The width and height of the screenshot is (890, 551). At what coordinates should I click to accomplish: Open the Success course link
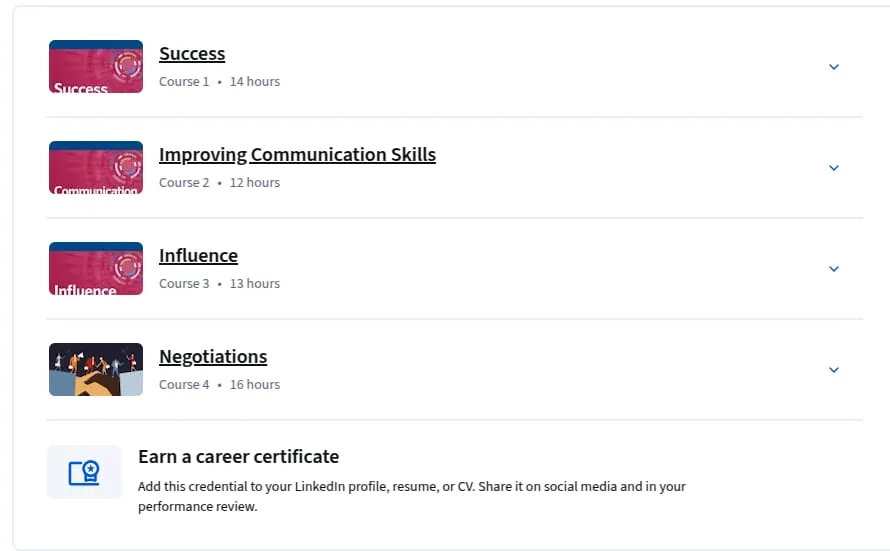[x=192, y=53]
